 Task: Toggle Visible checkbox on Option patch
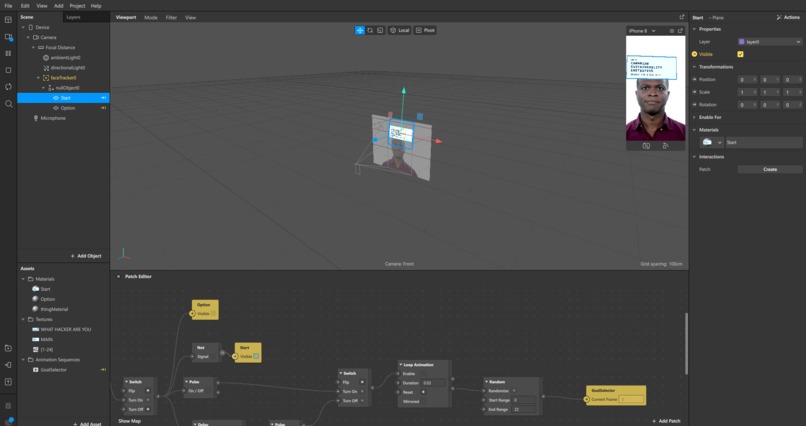click(x=213, y=313)
